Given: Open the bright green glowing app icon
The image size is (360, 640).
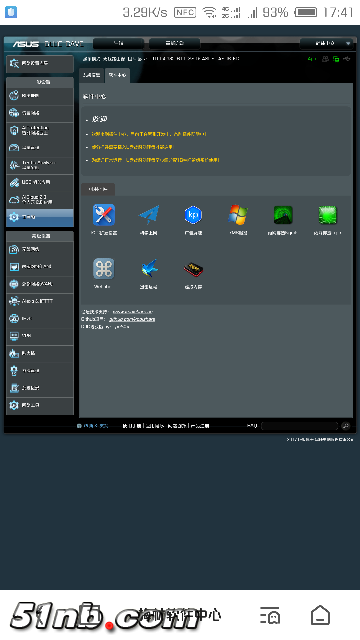Looking at the screenshot, I should click(x=327, y=215).
